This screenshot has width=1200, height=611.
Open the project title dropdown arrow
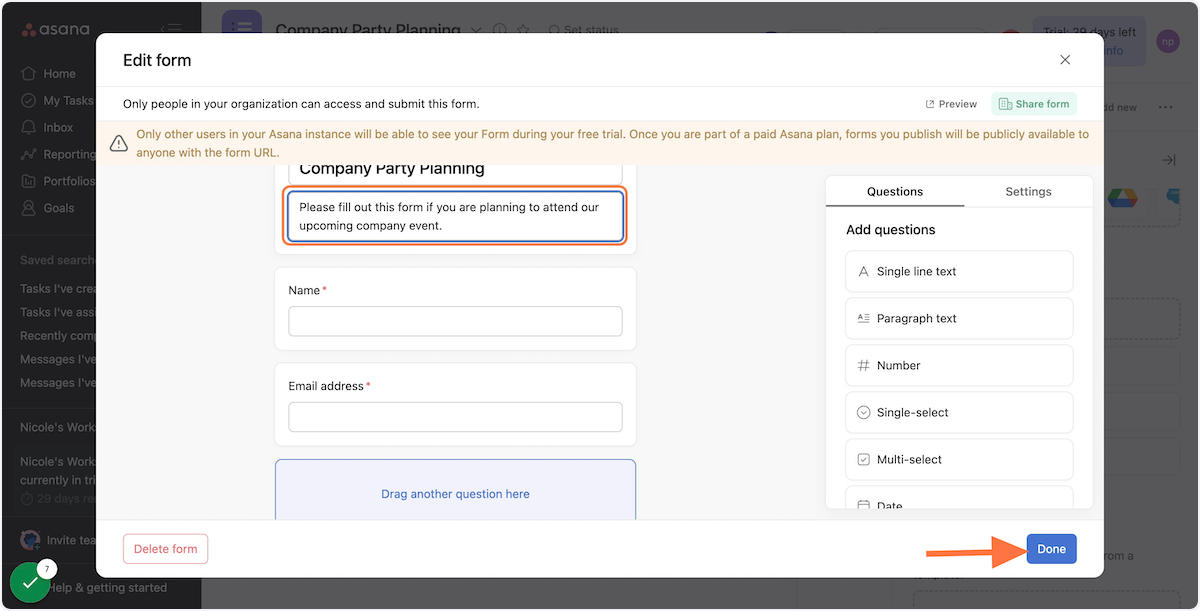click(x=476, y=31)
